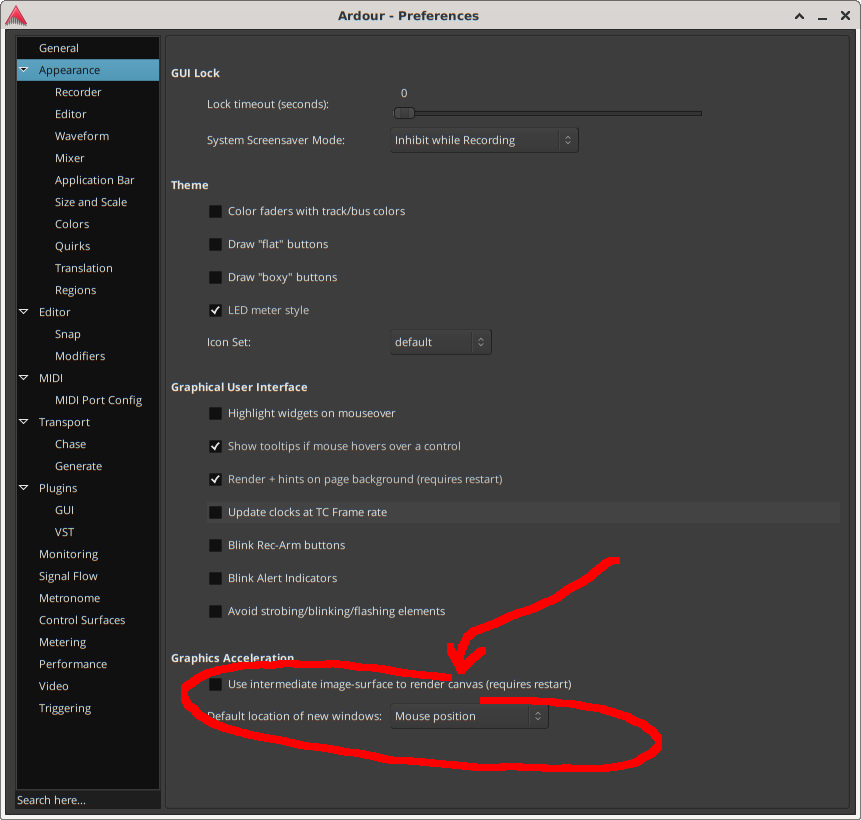Collapse the Editor tree section
The image size is (861, 820).
click(x=24, y=312)
